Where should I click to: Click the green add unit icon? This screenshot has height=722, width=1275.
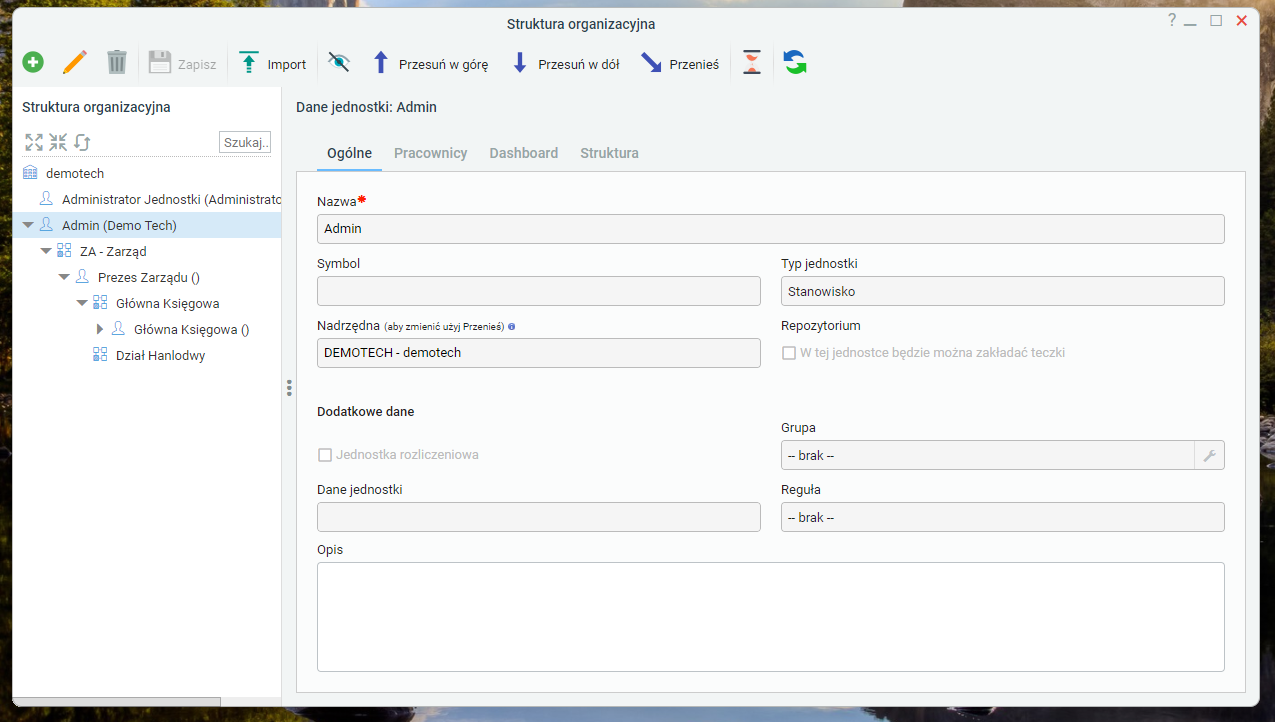[33, 63]
